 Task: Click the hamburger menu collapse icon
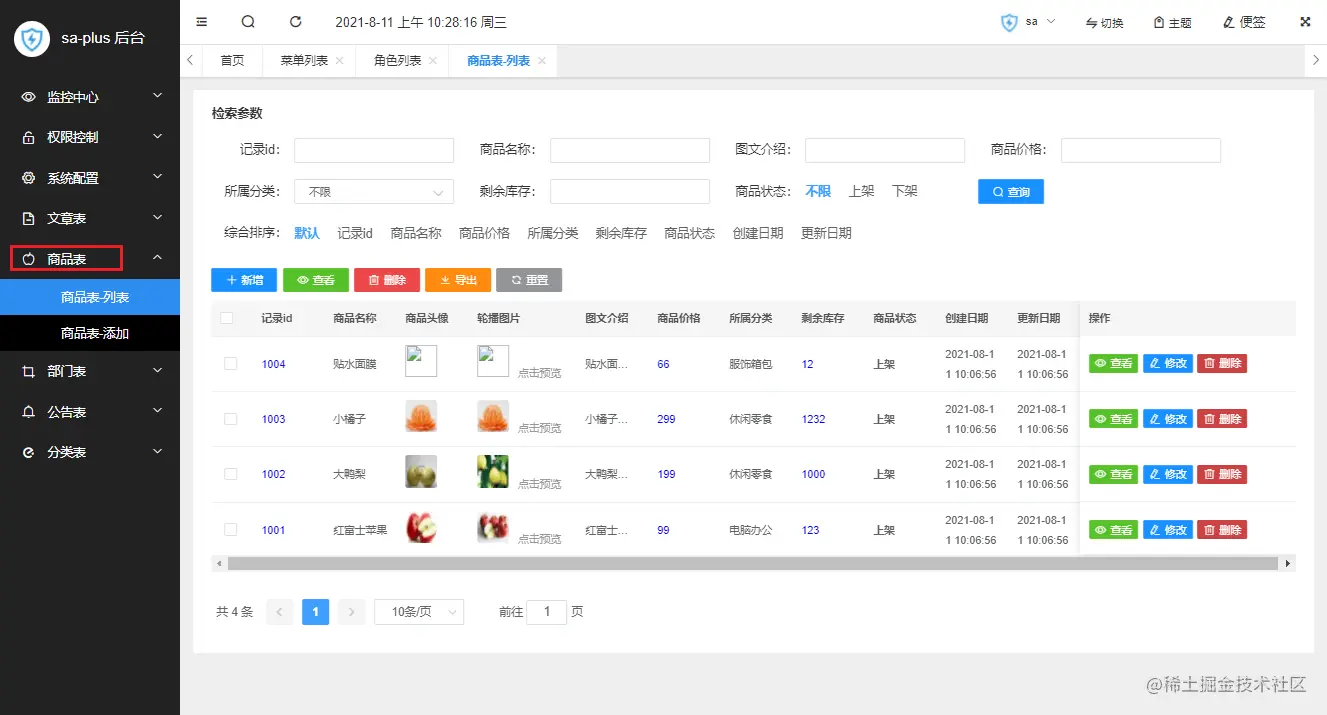202,21
